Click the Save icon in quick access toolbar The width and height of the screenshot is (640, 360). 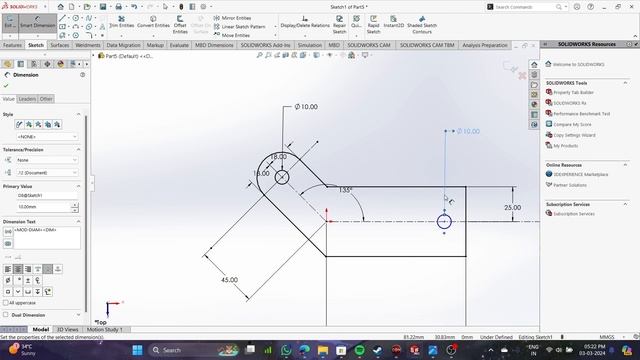click(103, 7)
